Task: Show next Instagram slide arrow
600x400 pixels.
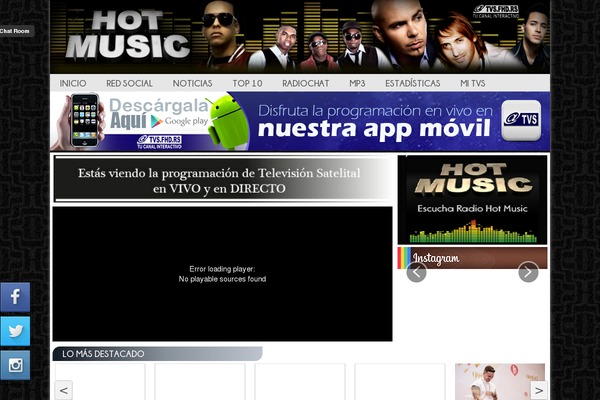Action: point(528,272)
